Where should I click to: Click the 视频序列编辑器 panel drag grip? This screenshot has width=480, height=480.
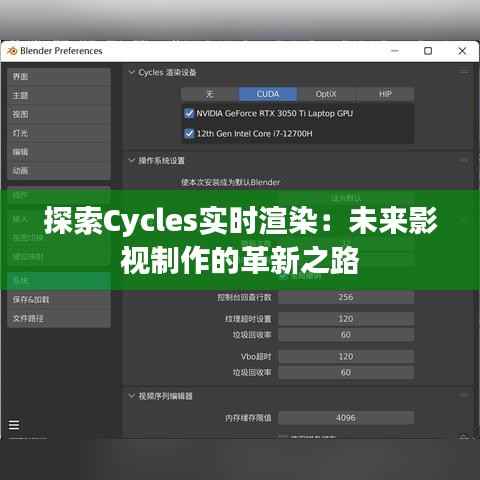(464, 396)
